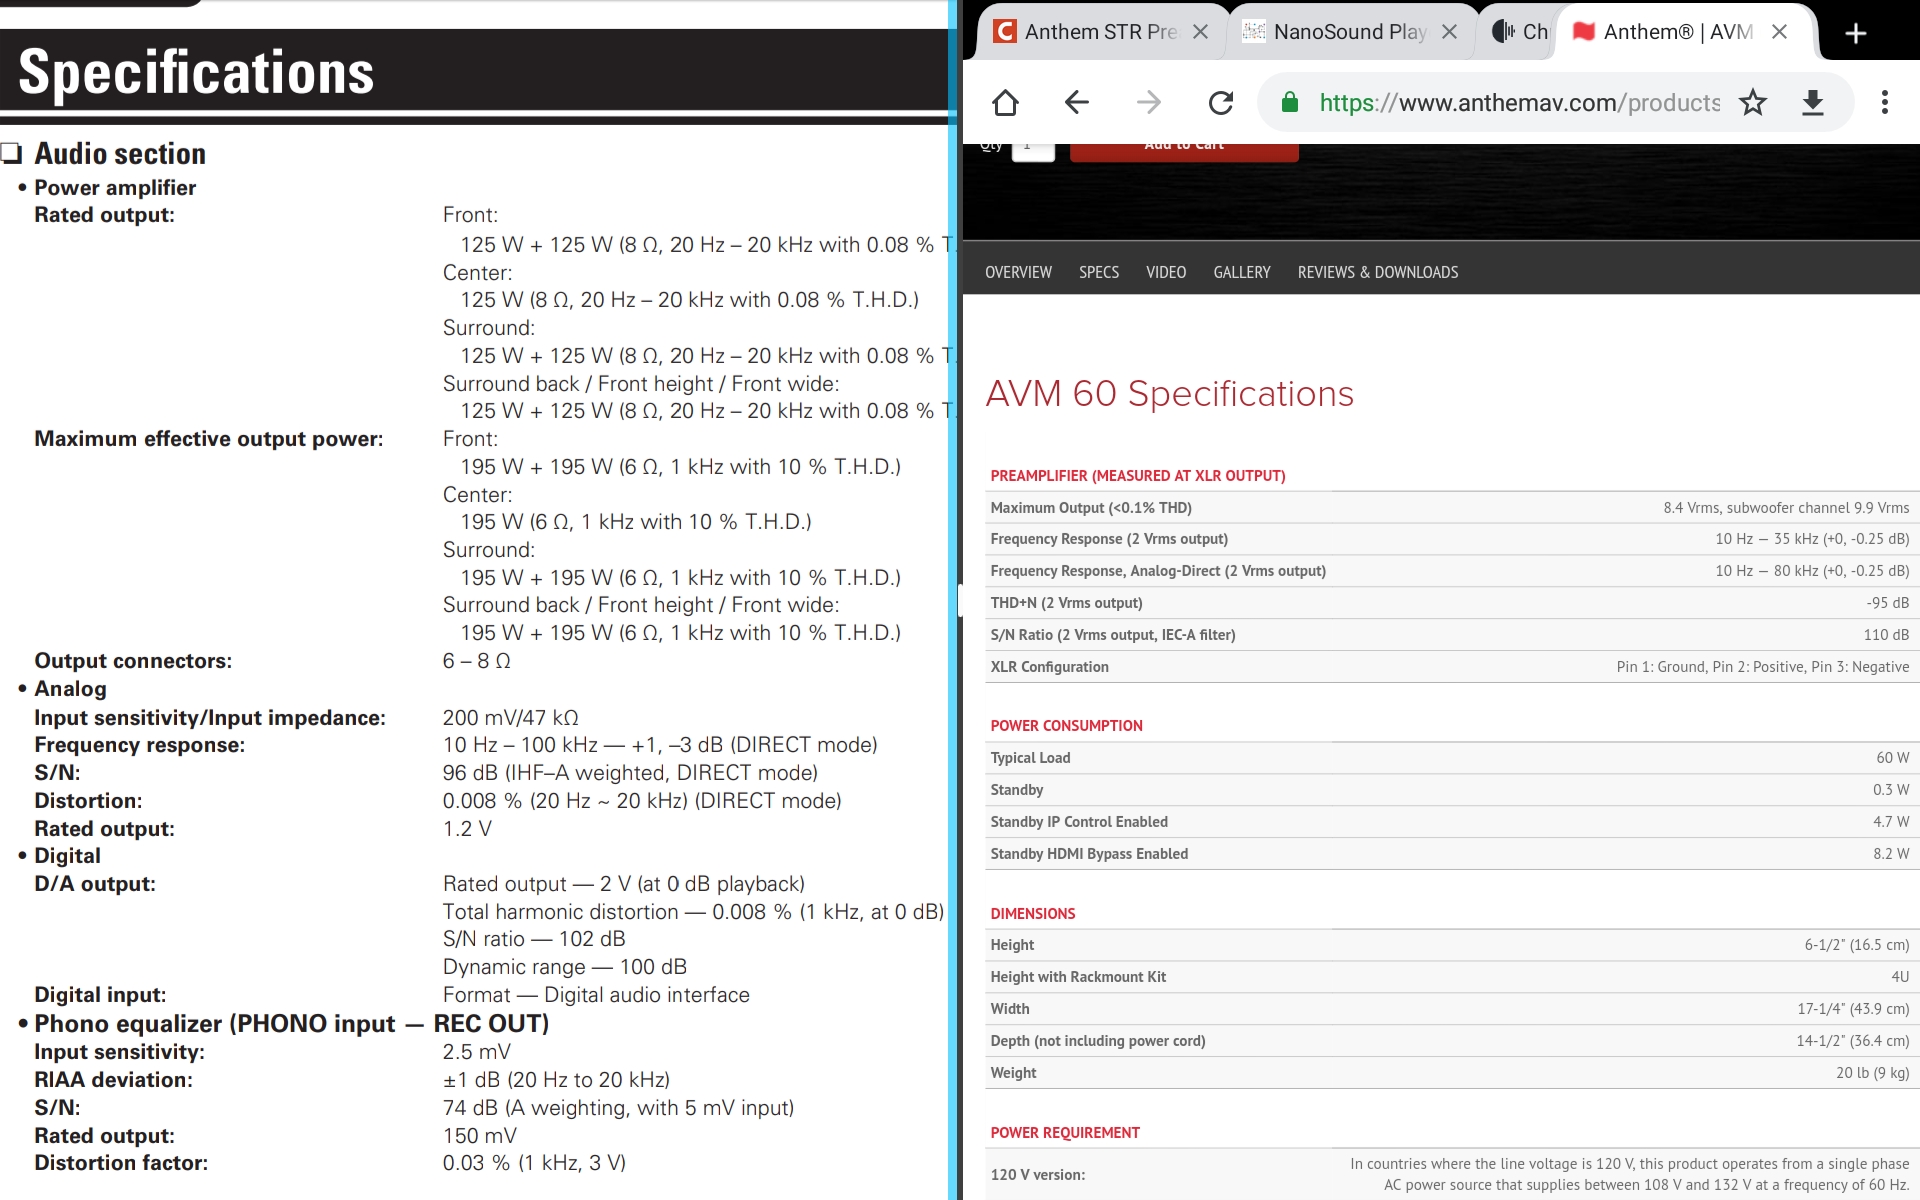This screenshot has width=1920, height=1200.
Task: Click Maximum effective output power label in PDF
Action: pos(209,439)
